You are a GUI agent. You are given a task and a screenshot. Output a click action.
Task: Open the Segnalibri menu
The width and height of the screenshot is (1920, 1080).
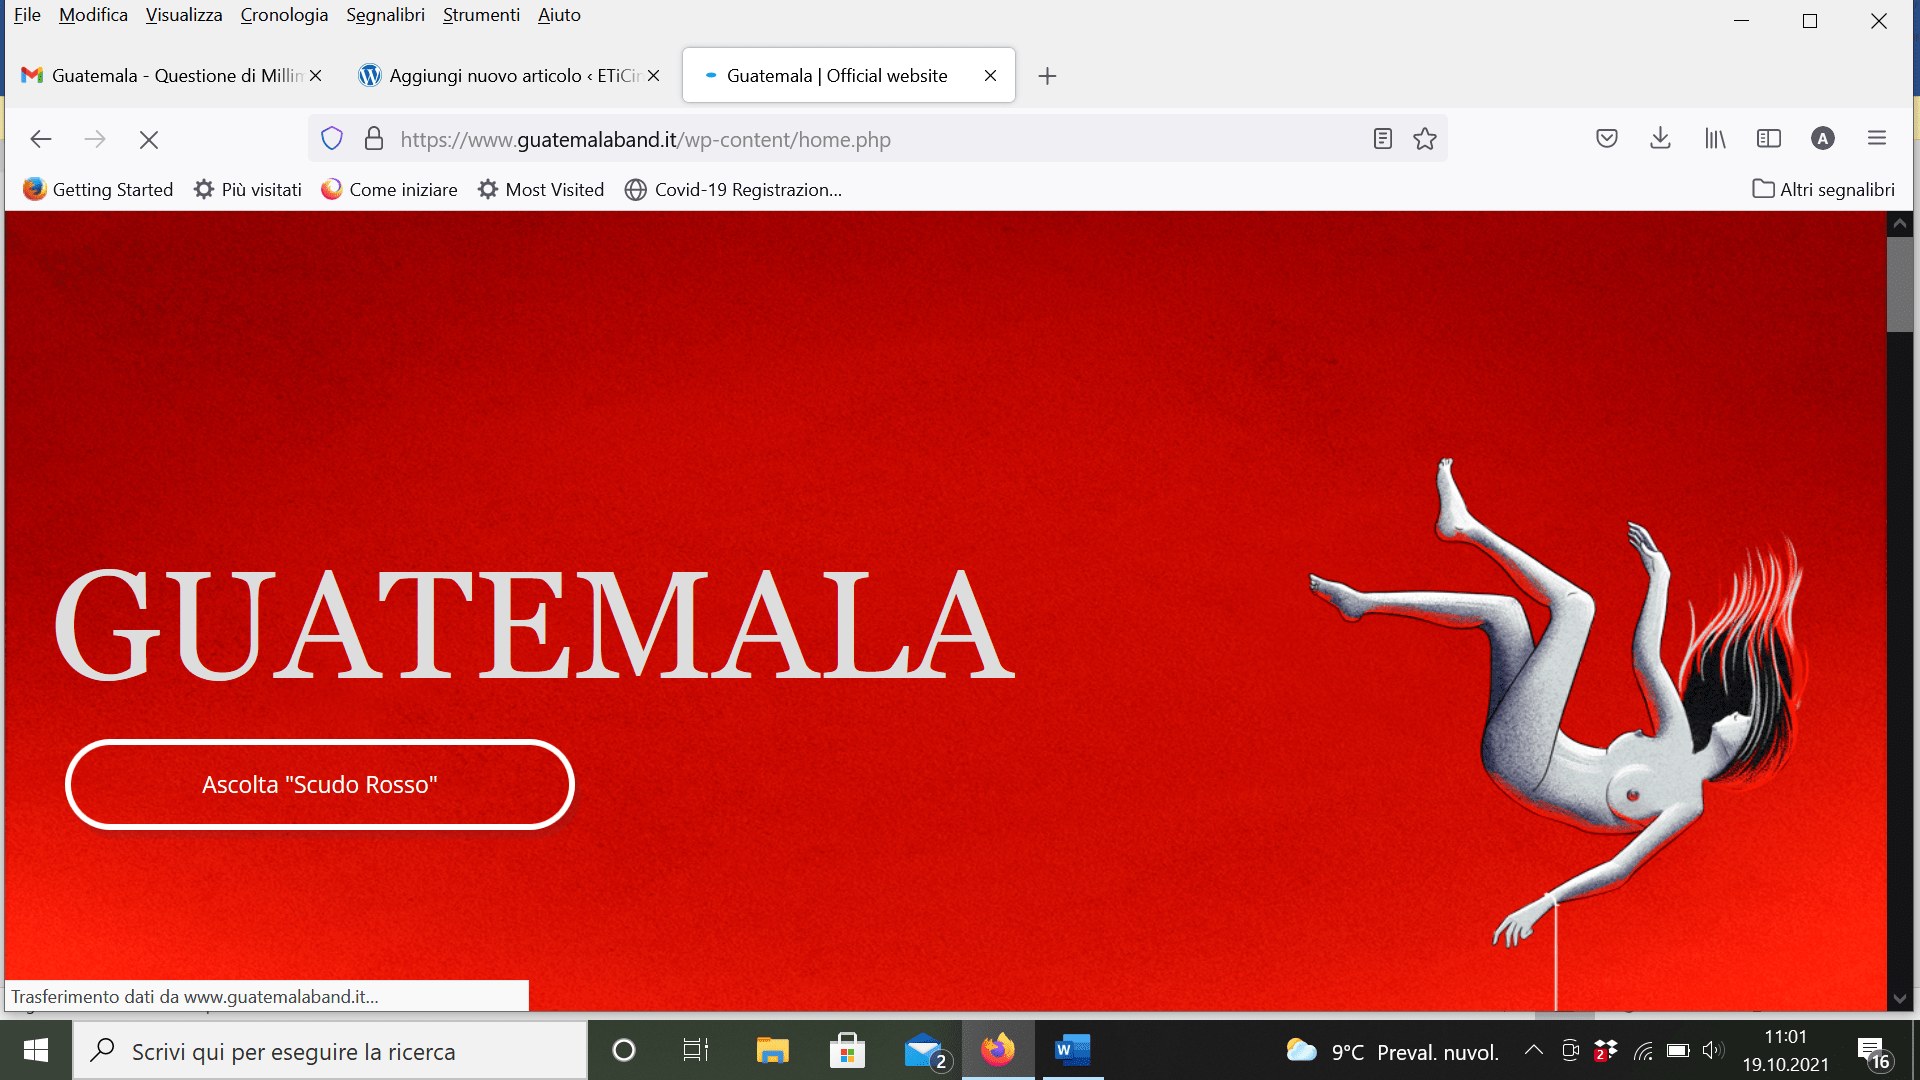(385, 15)
